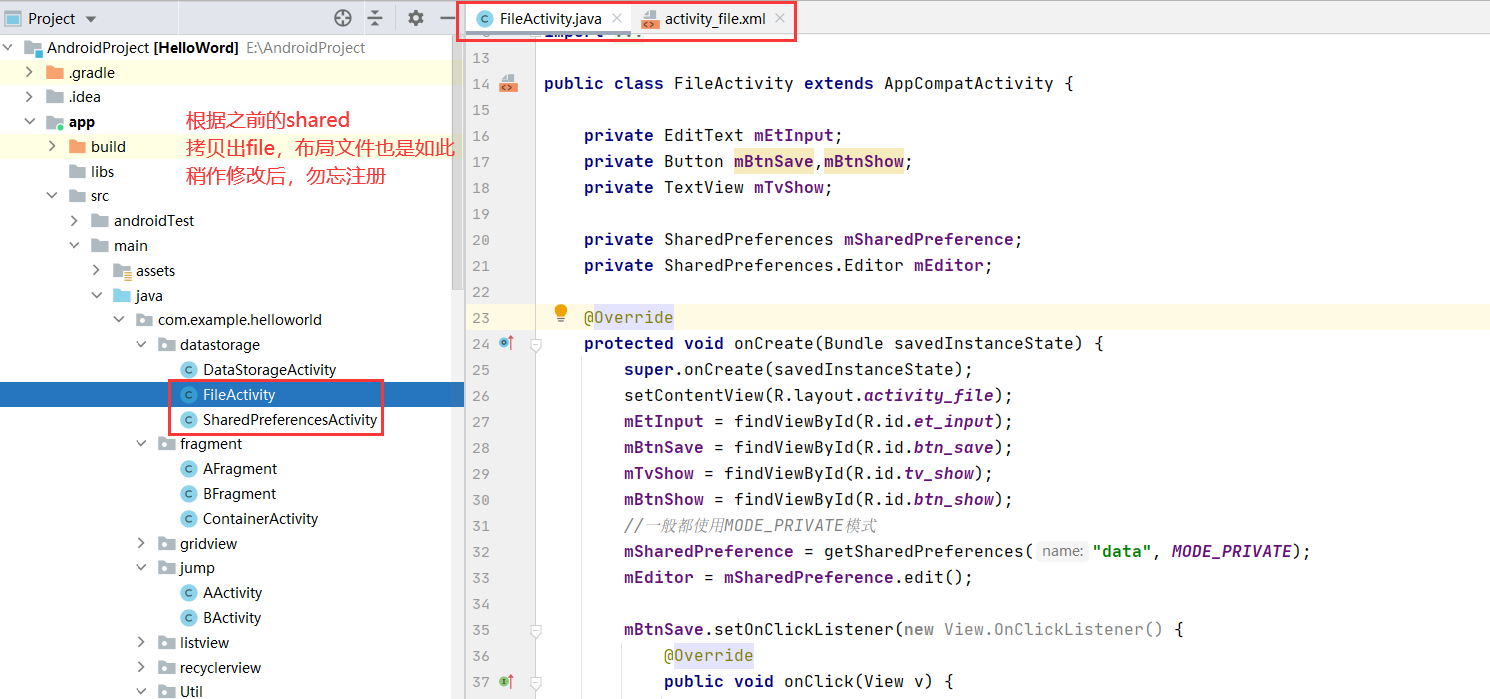Open Project panel settings gear

point(416,18)
